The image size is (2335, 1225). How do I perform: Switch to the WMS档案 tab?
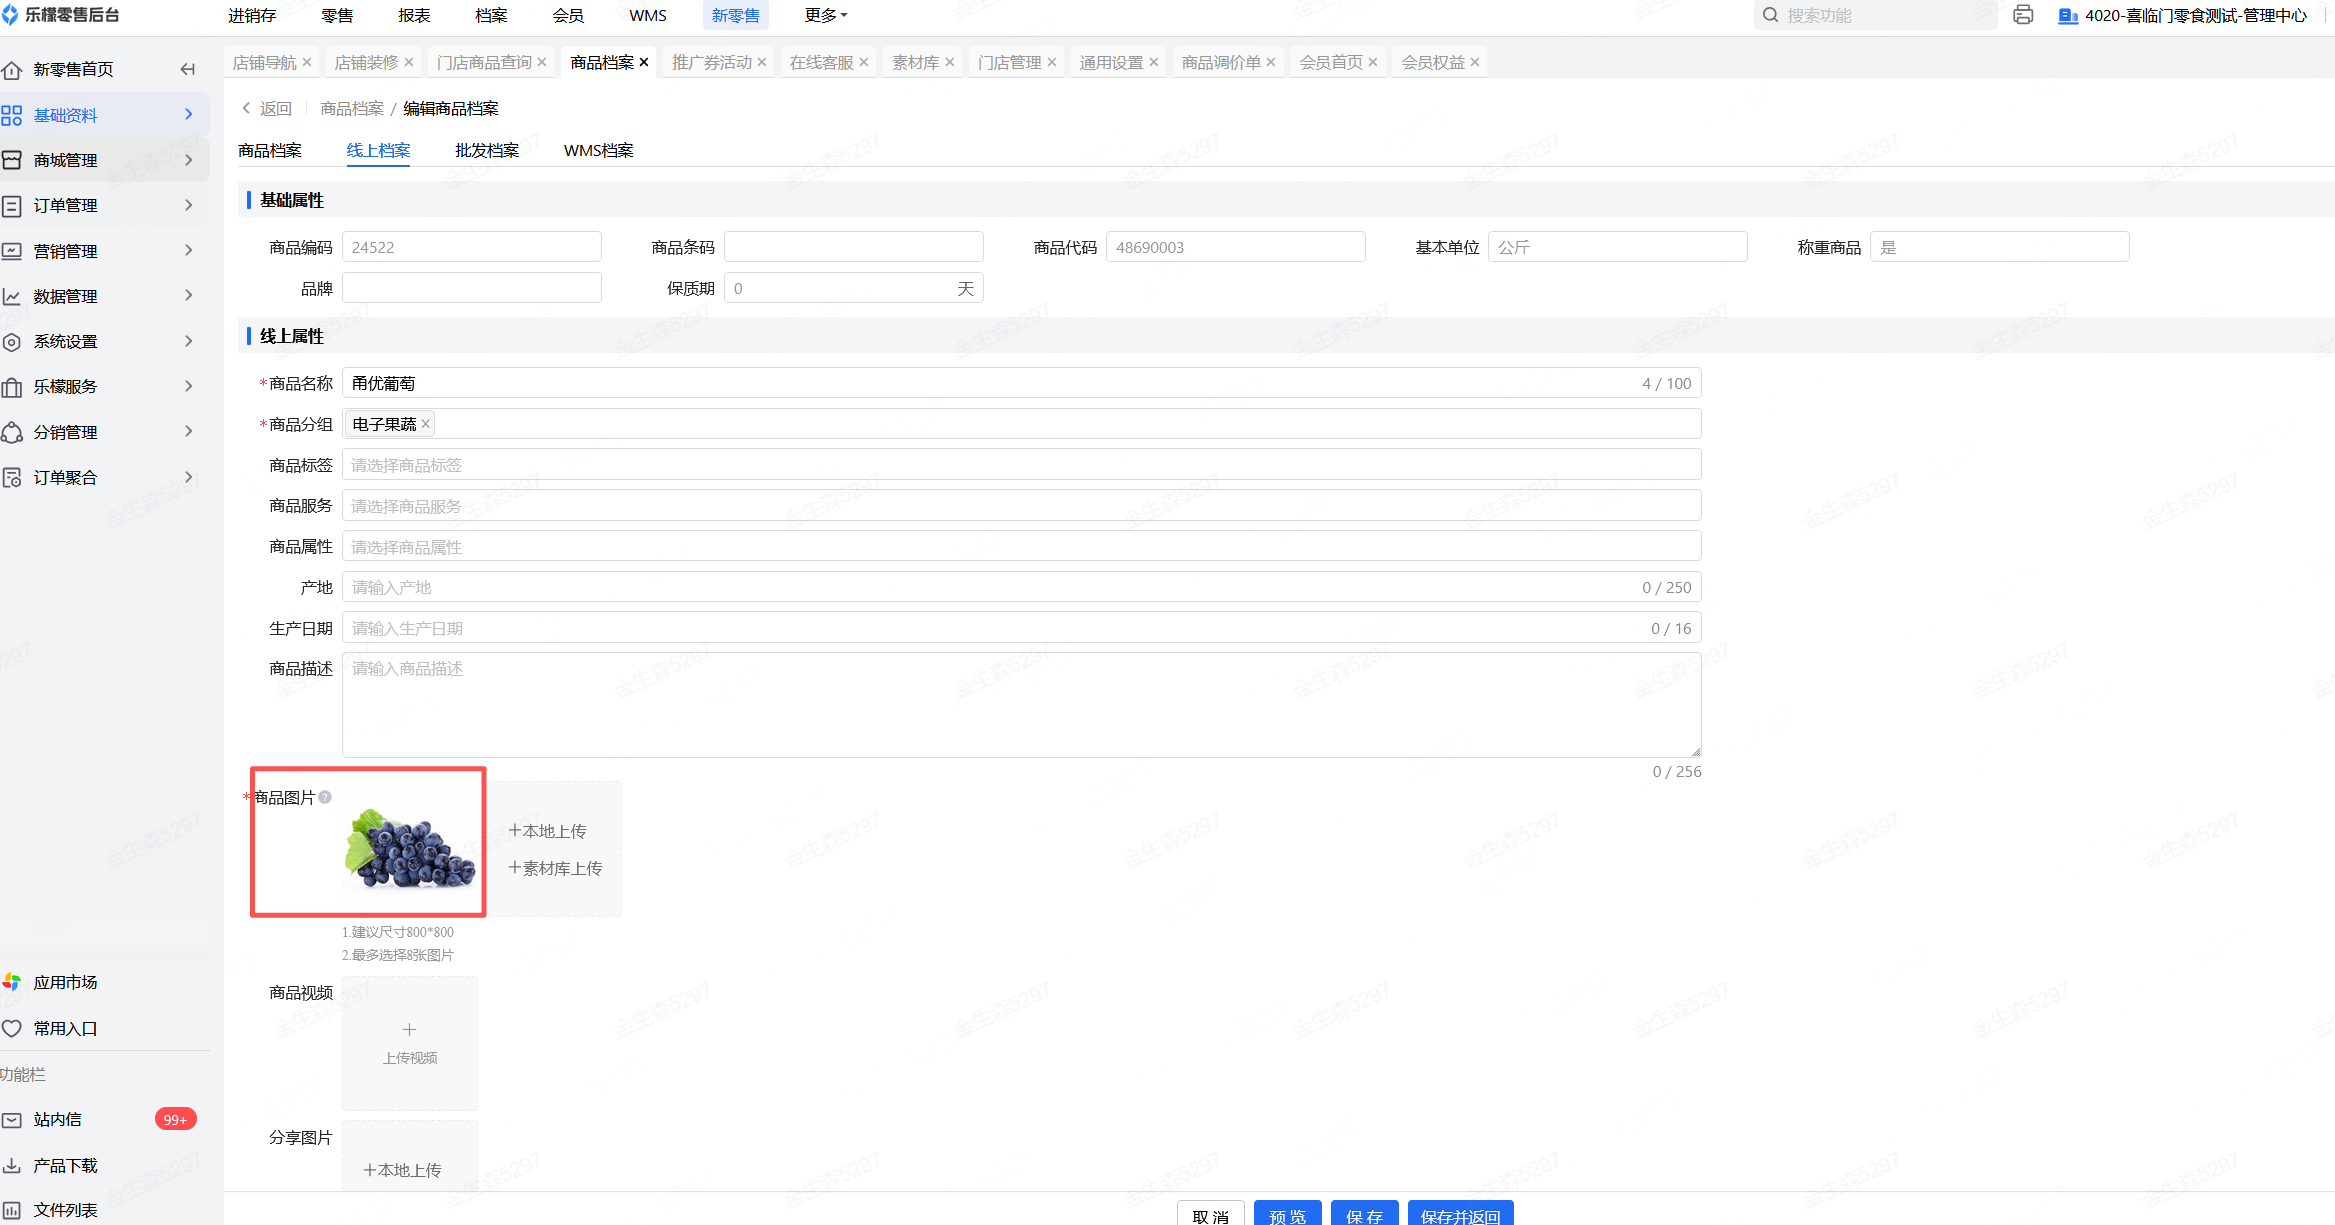tap(598, 150)
